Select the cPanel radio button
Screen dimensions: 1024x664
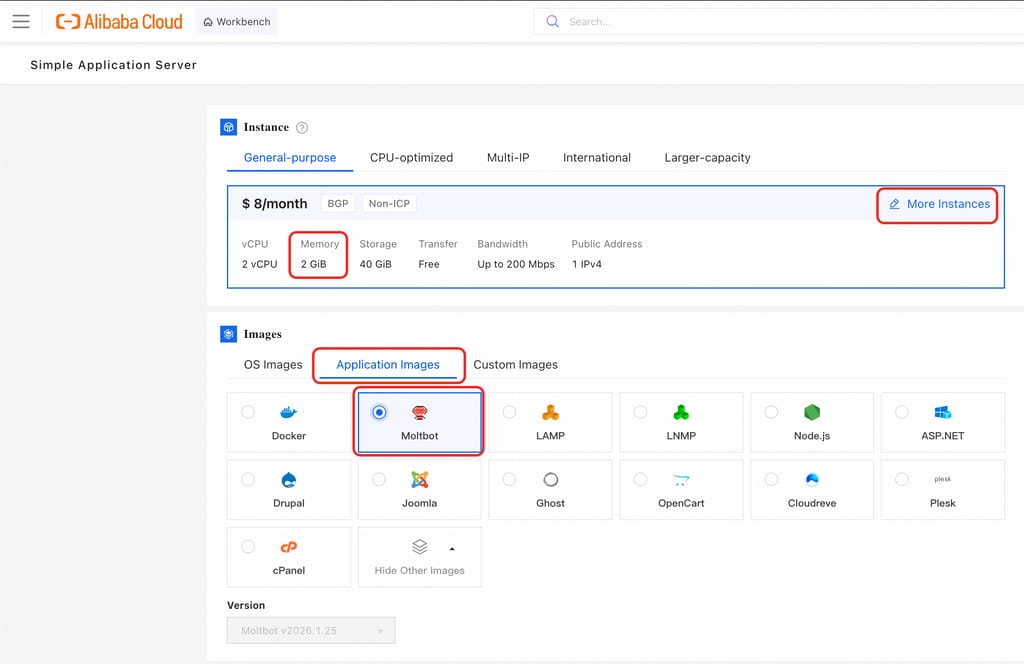click(248, 547)
